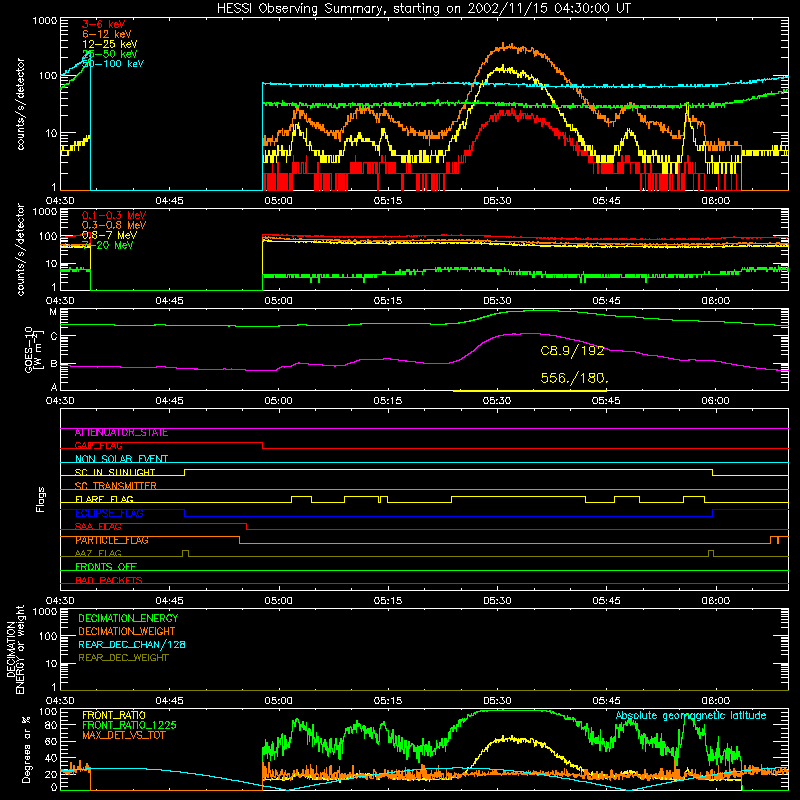800x800 pixels.
Task: Click the Degrees or % axis title
Action: pos(26,749)
